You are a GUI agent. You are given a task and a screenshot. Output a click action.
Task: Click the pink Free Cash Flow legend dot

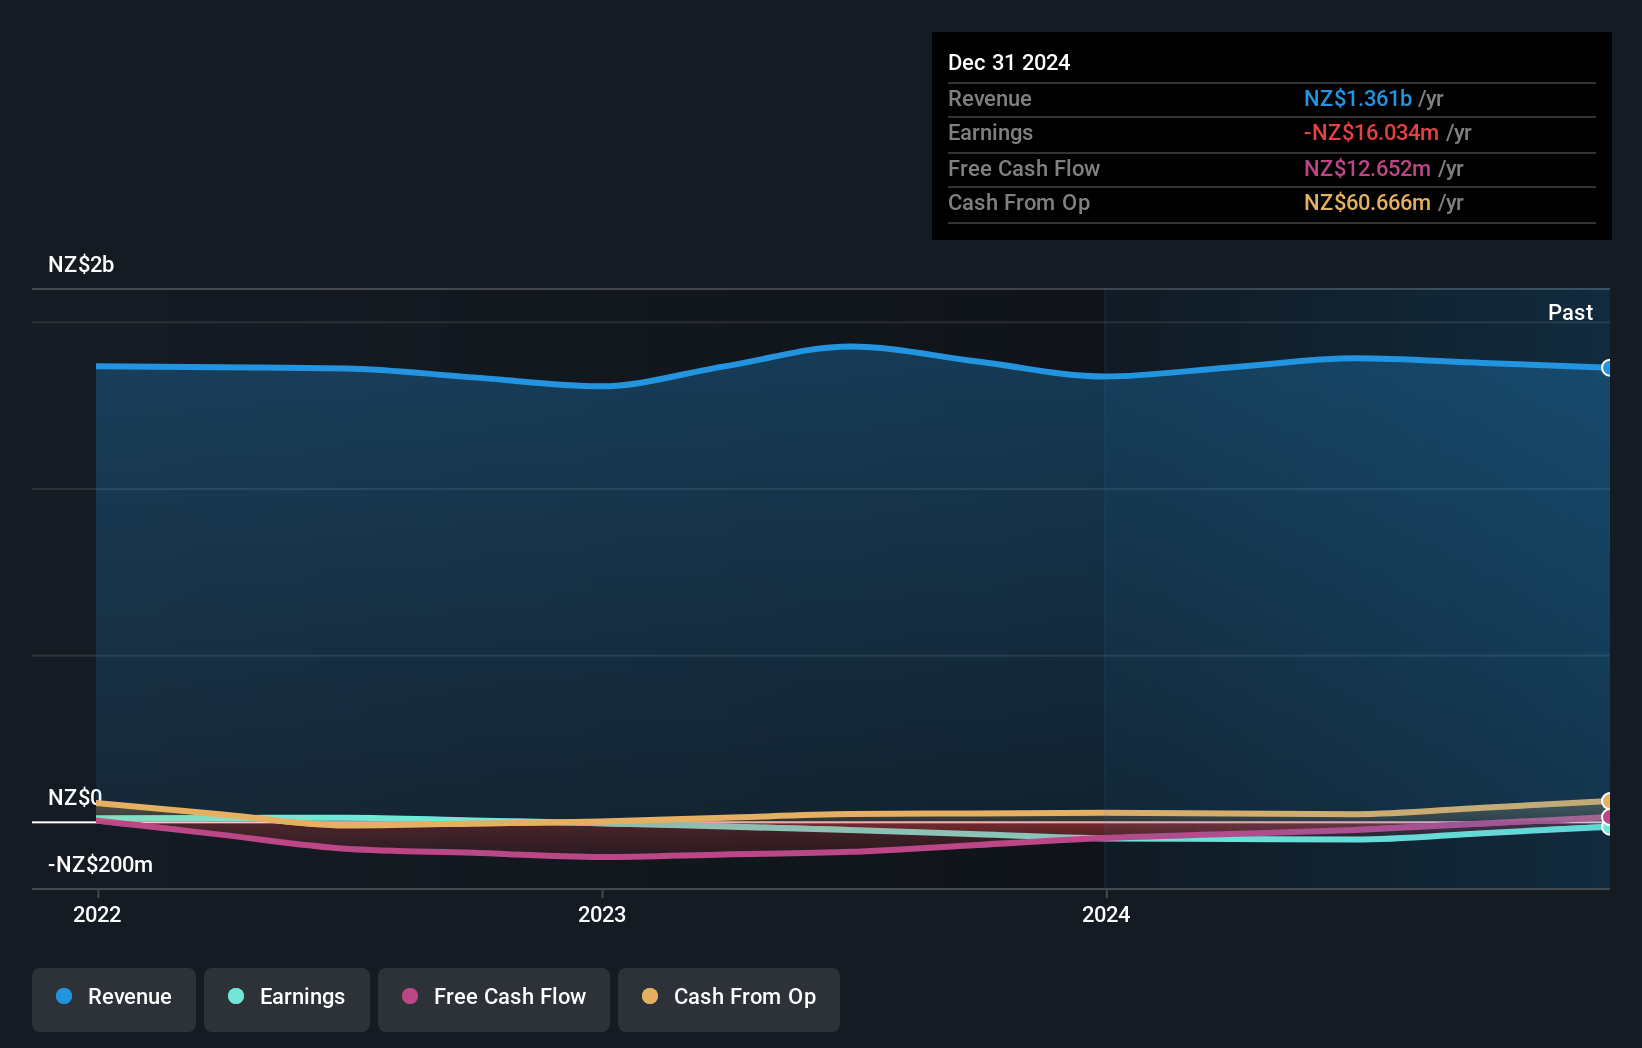pos(410,996)
